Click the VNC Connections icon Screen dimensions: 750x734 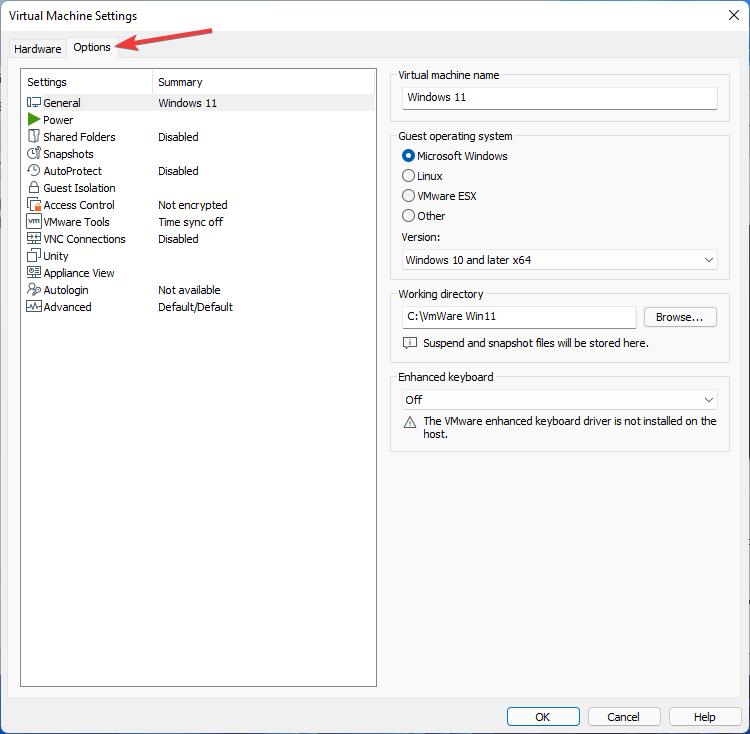tap(34, 238)
